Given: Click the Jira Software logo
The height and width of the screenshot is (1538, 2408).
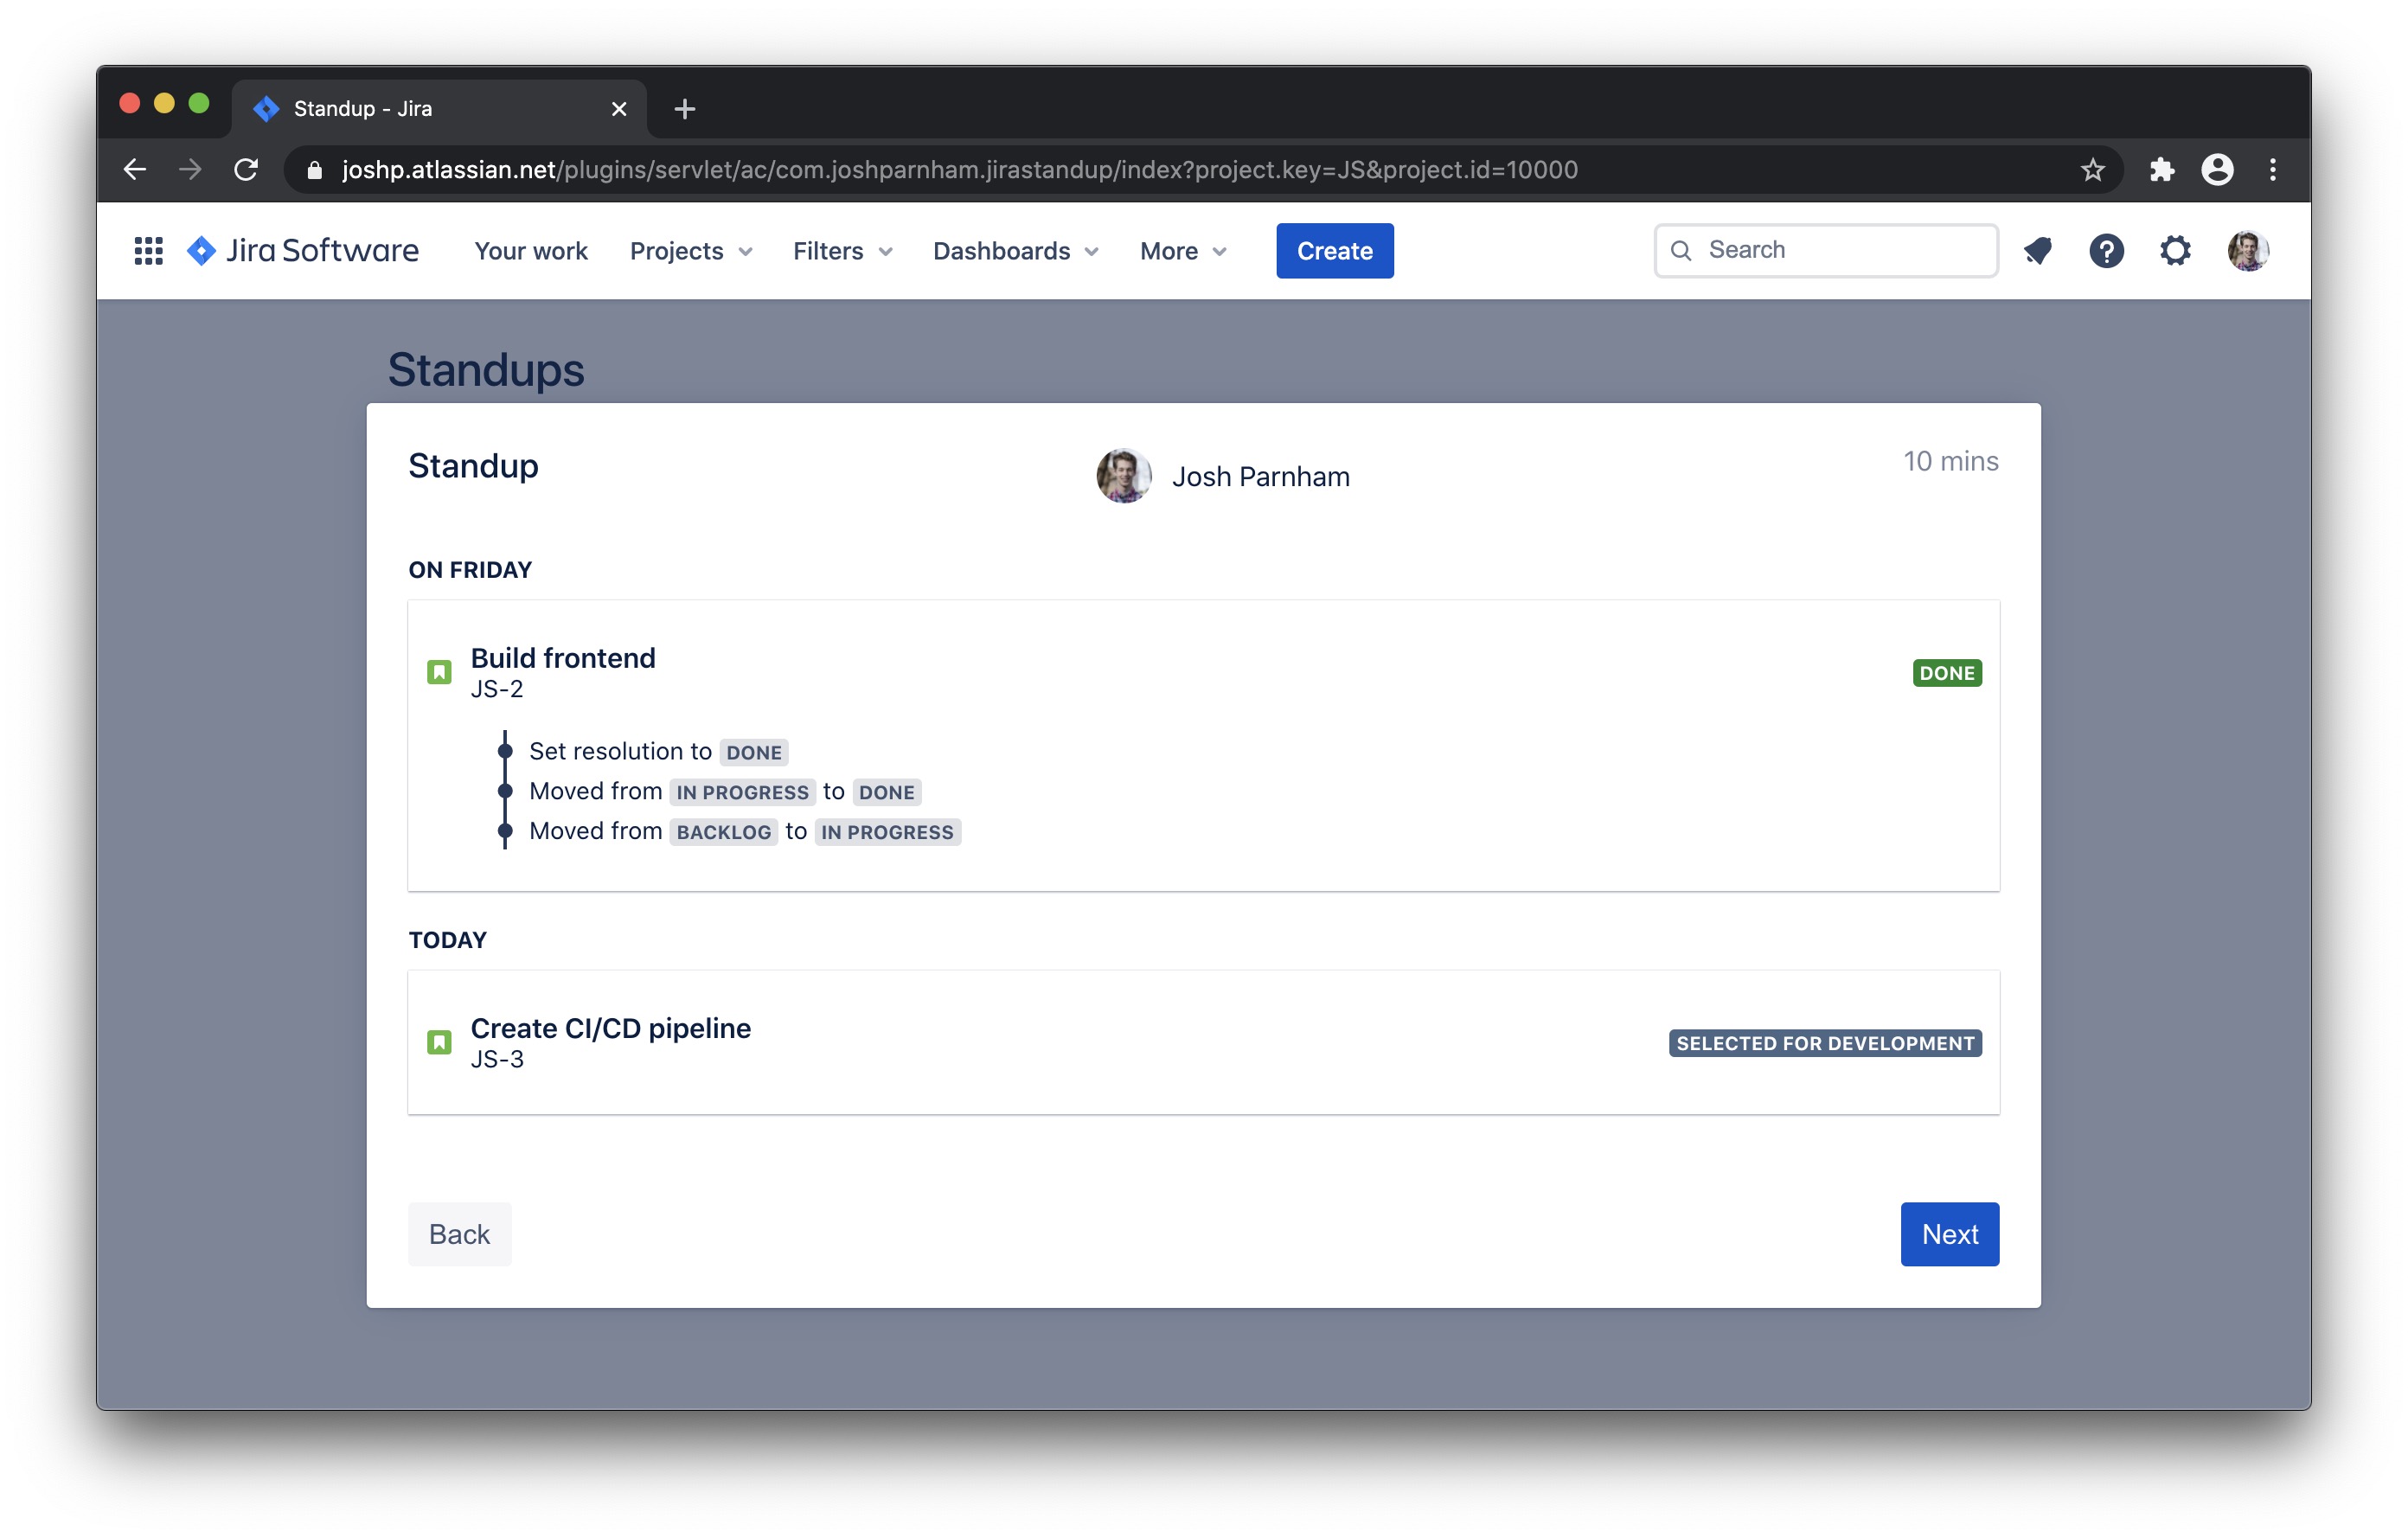Looking at the screenshot, I should pyautogui.click(x=303, y=250).
